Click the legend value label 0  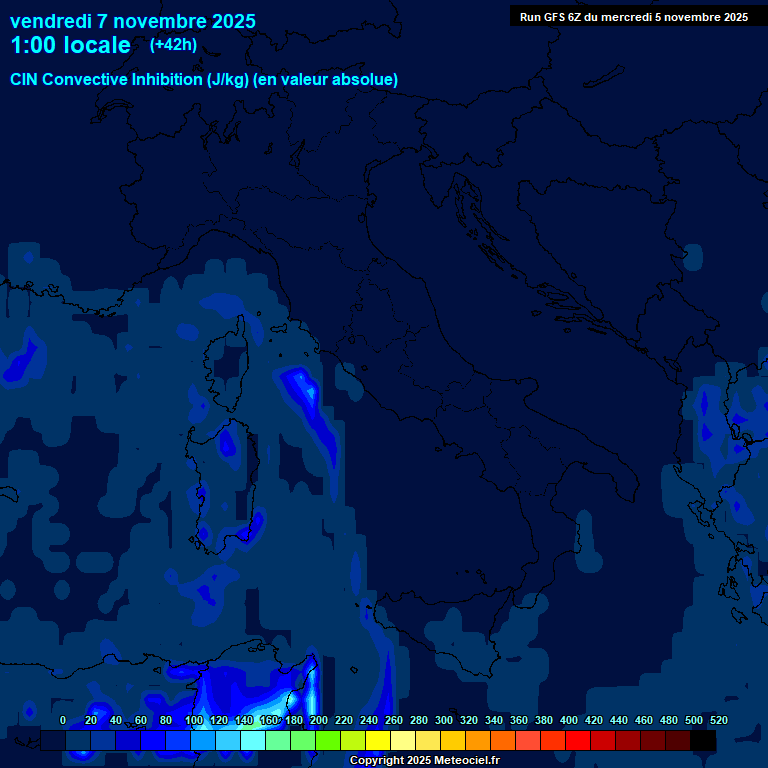point(63,720)
